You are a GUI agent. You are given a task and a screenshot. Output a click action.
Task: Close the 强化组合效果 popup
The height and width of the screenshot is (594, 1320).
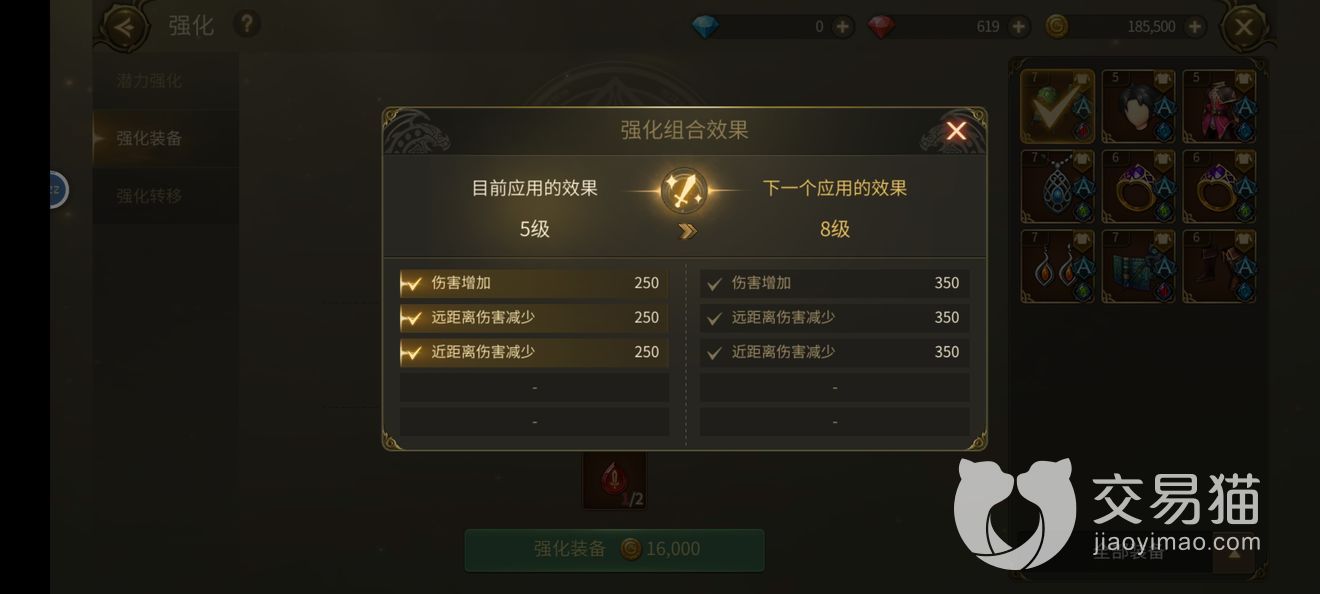pyautogui.click(x=956, y=131)
